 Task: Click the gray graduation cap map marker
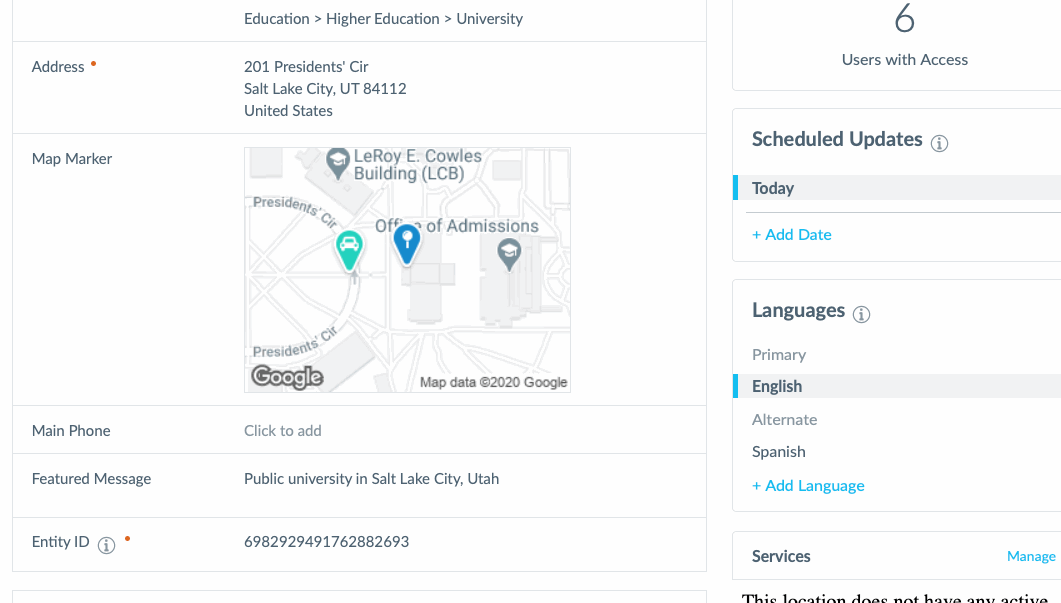pyautogui.click(x=510, y=252)
